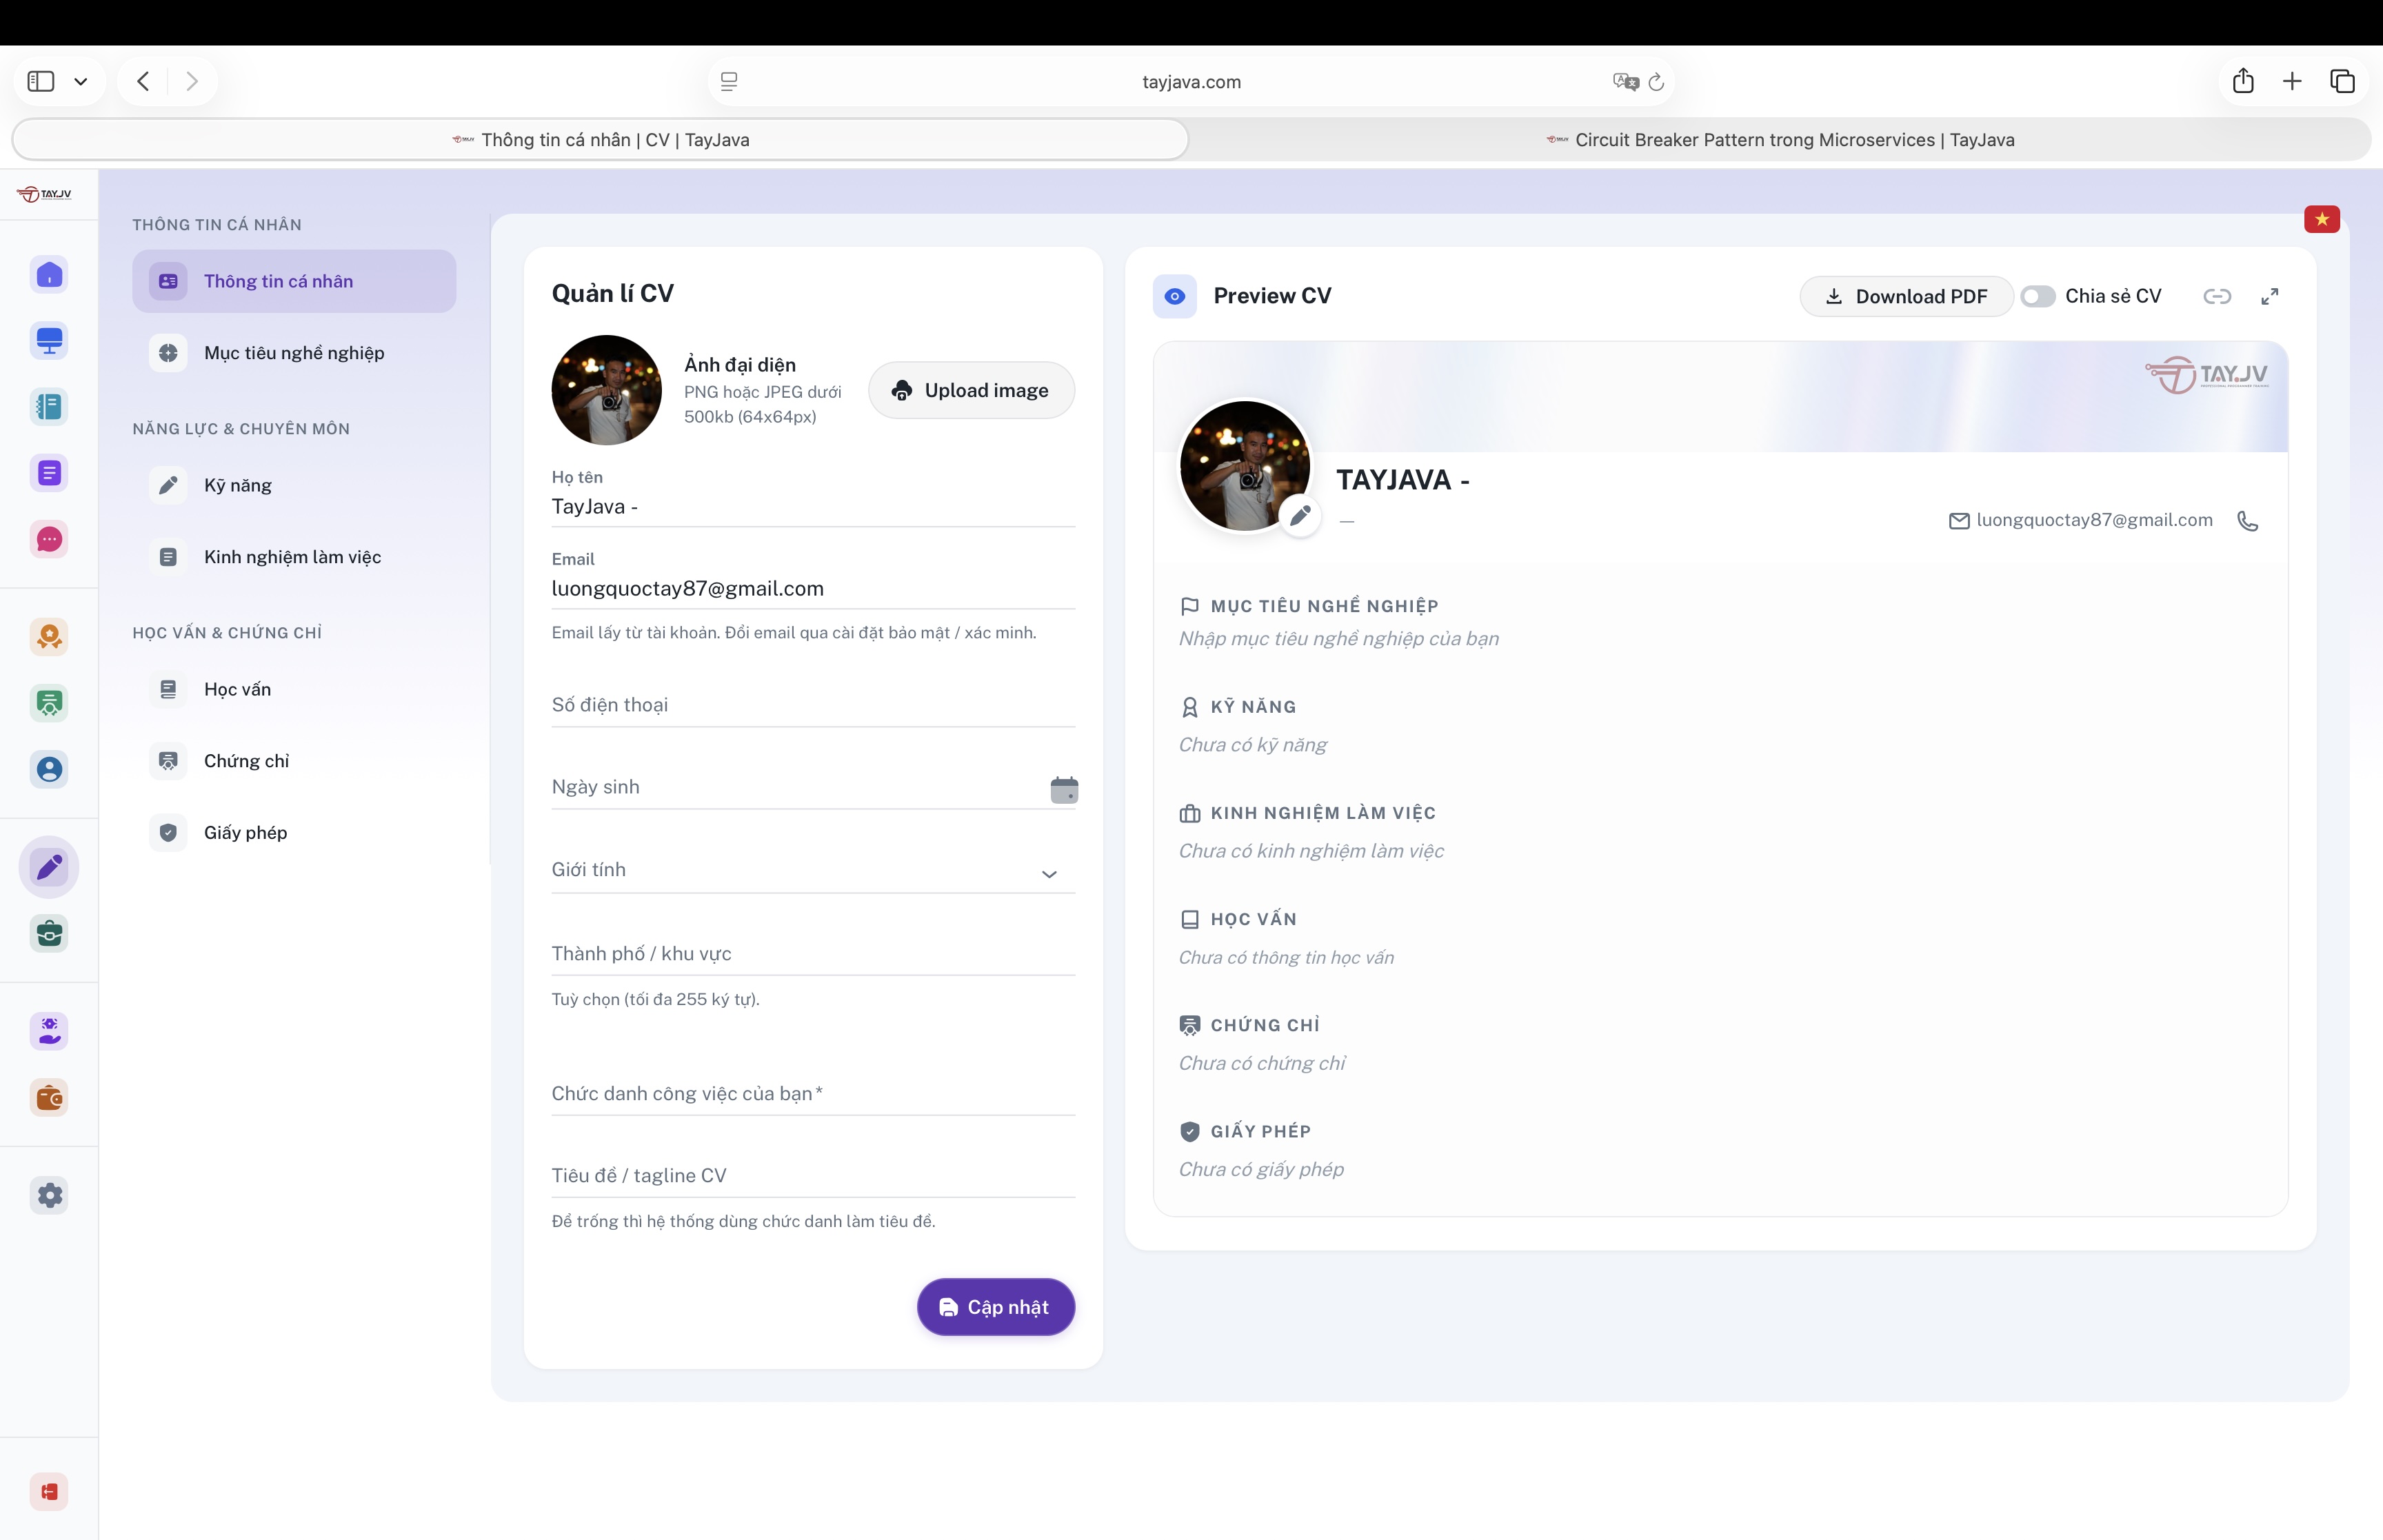This screenshot has height=1540, width=2383.
Task: Switch to Circuit Breaker Pattern tab
Action: click(1780, 140)
